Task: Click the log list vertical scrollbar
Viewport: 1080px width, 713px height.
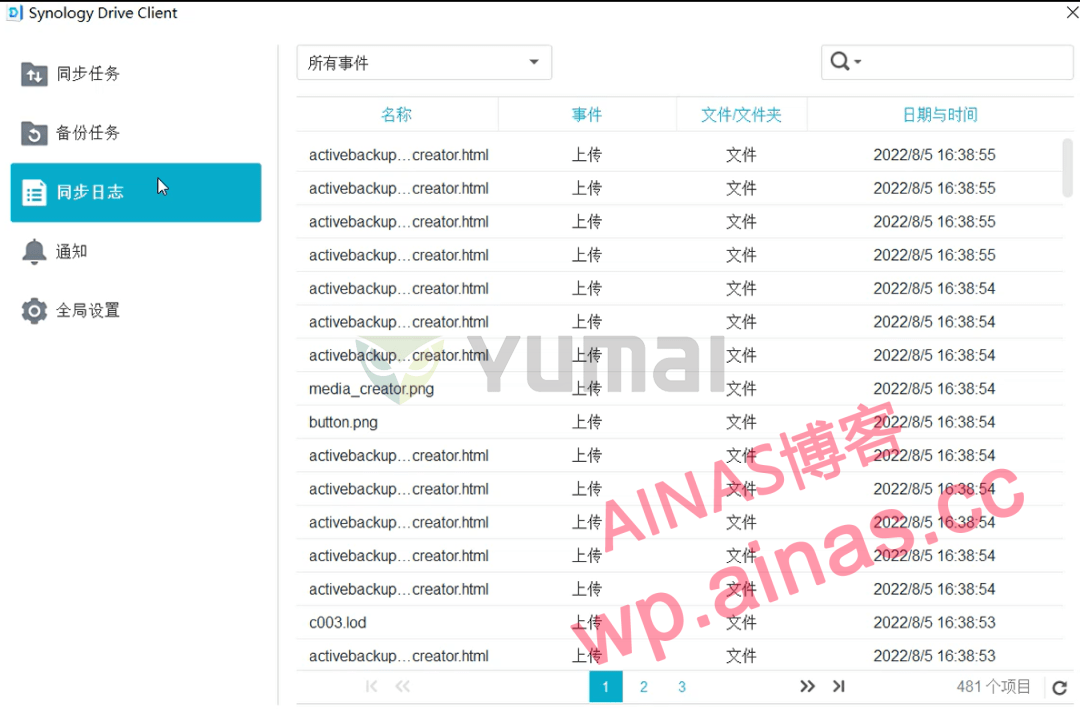Action: (x=1068, y=167)
